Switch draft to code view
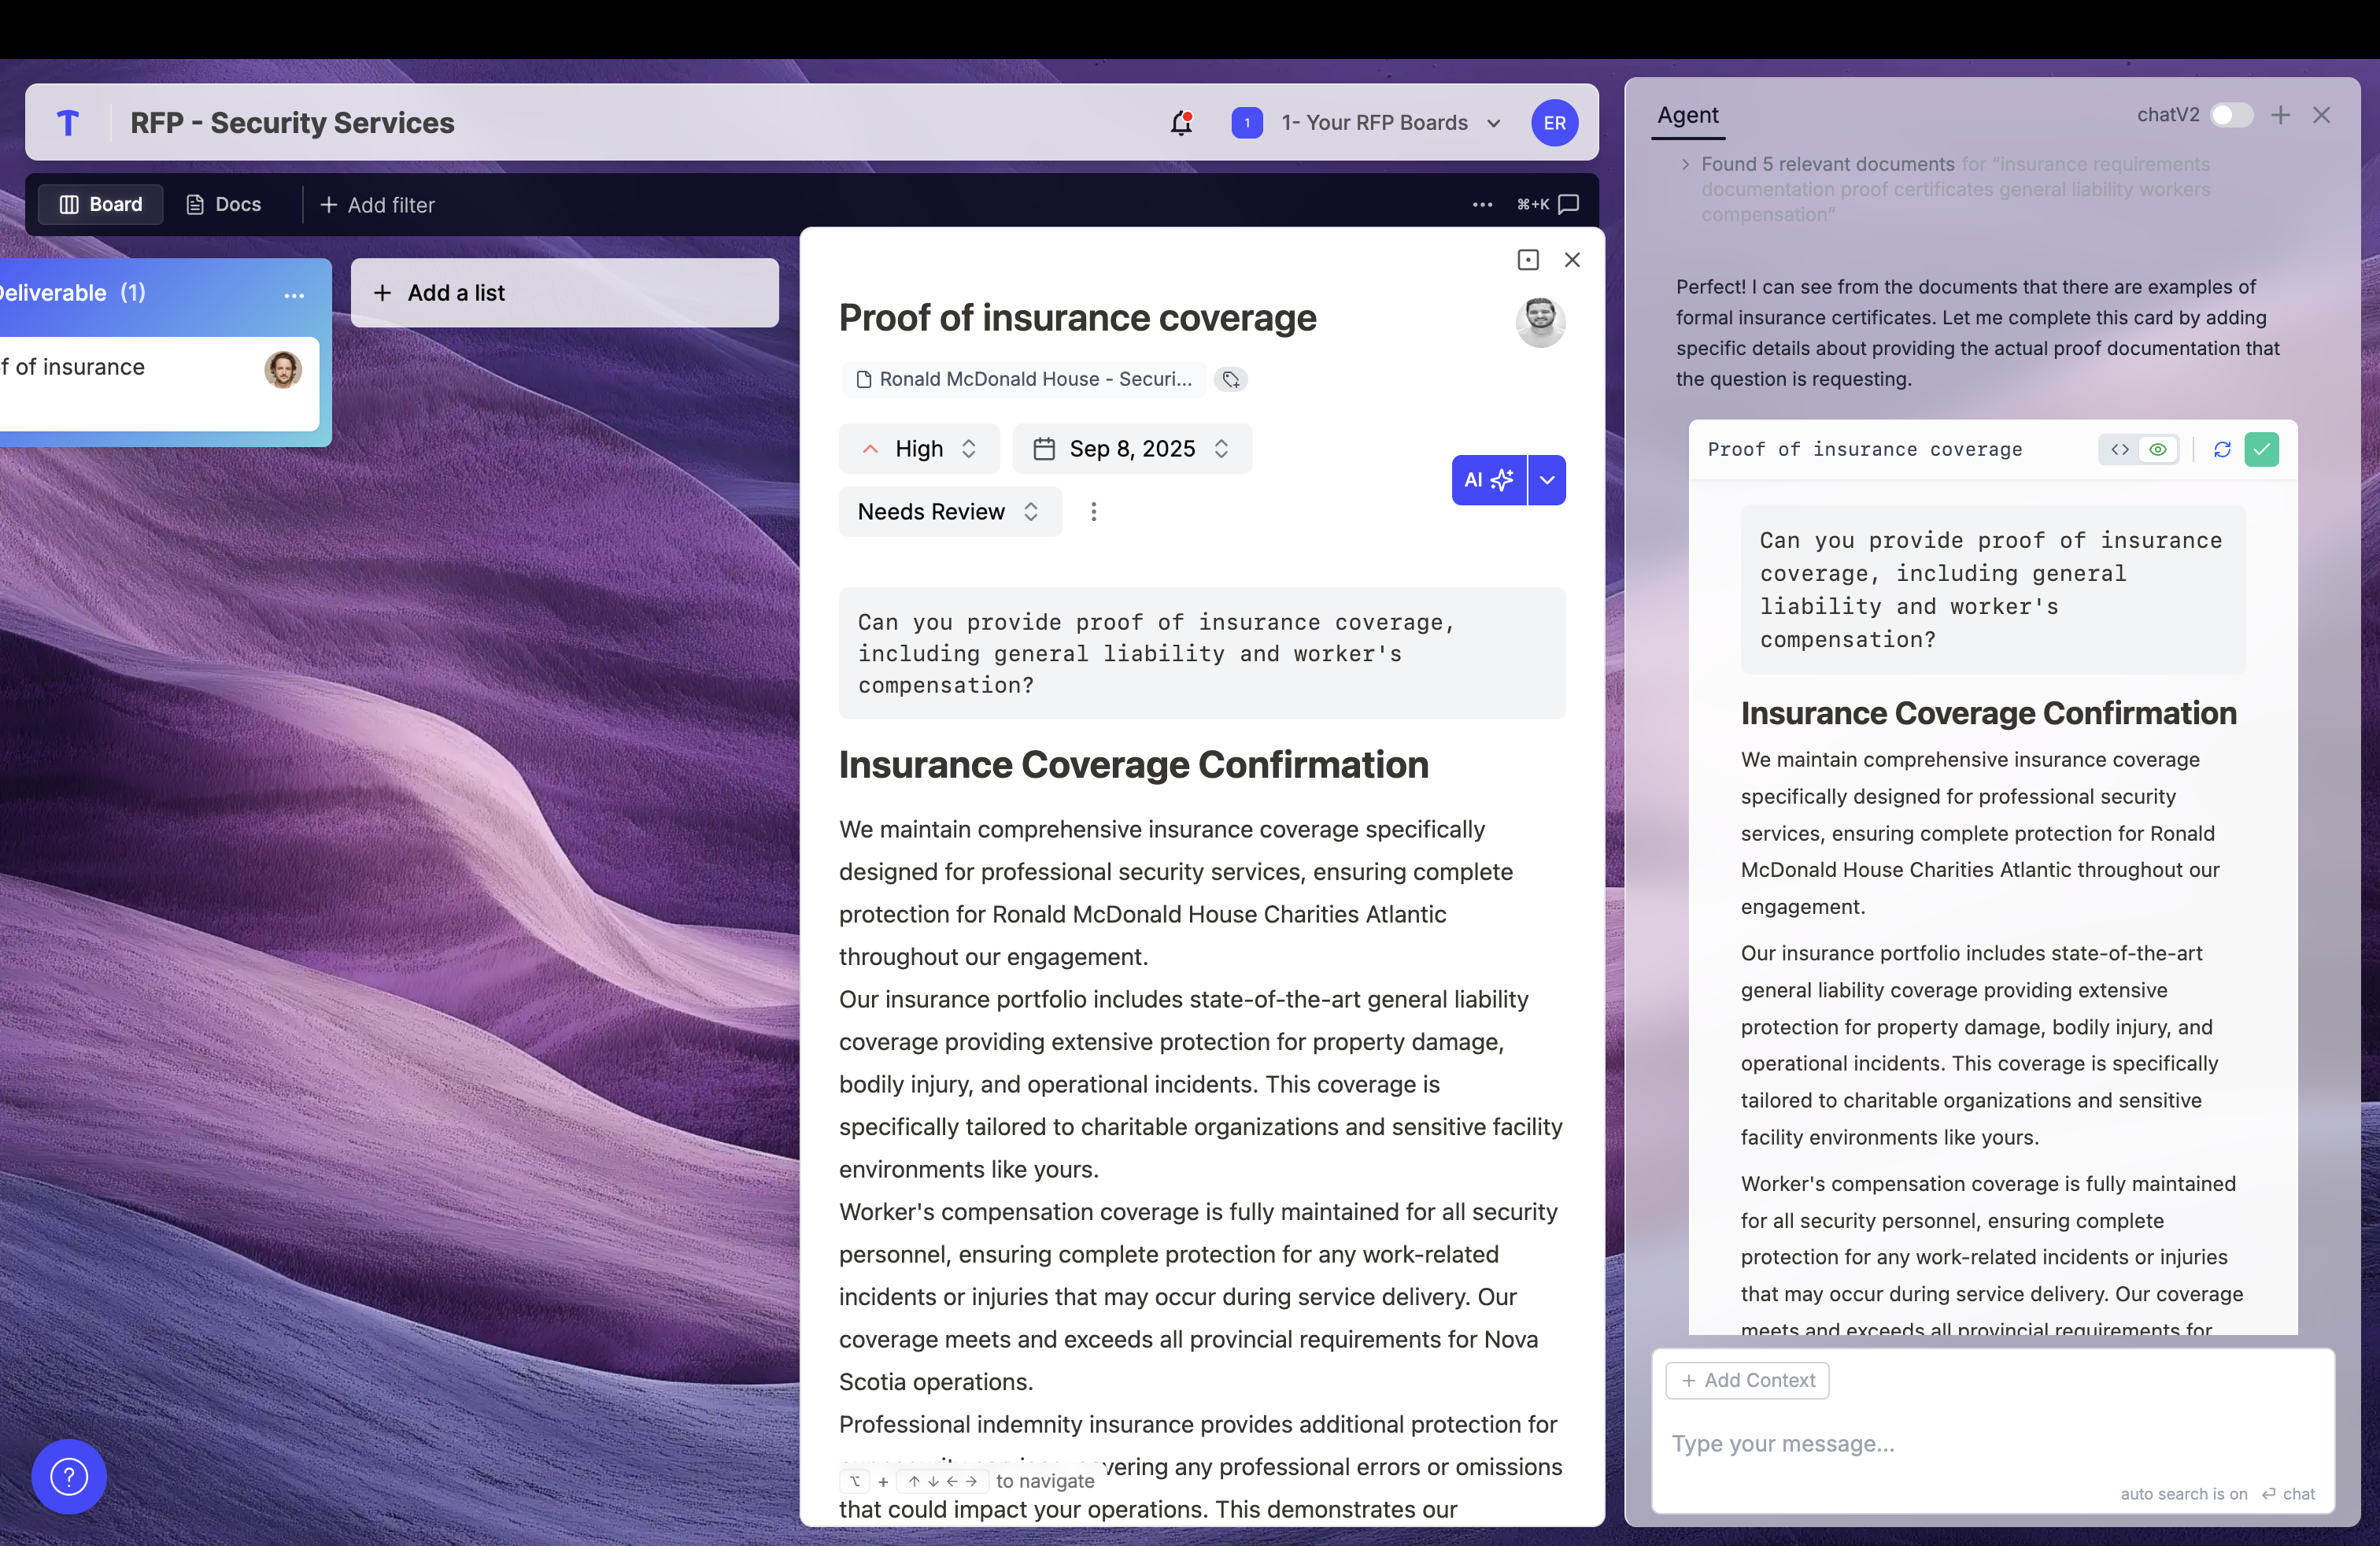The height and width of the screenshot is (1546, 2380). 2119,450
